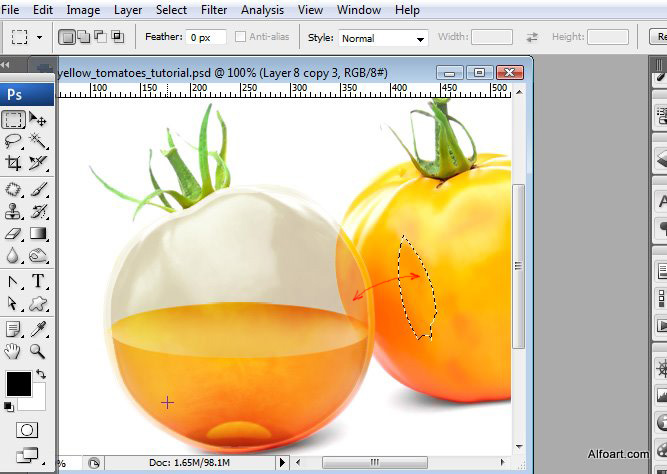This screenshot has height=474, width=667.
Task: Click the black foreground color swatch
Action: (18, 383)
